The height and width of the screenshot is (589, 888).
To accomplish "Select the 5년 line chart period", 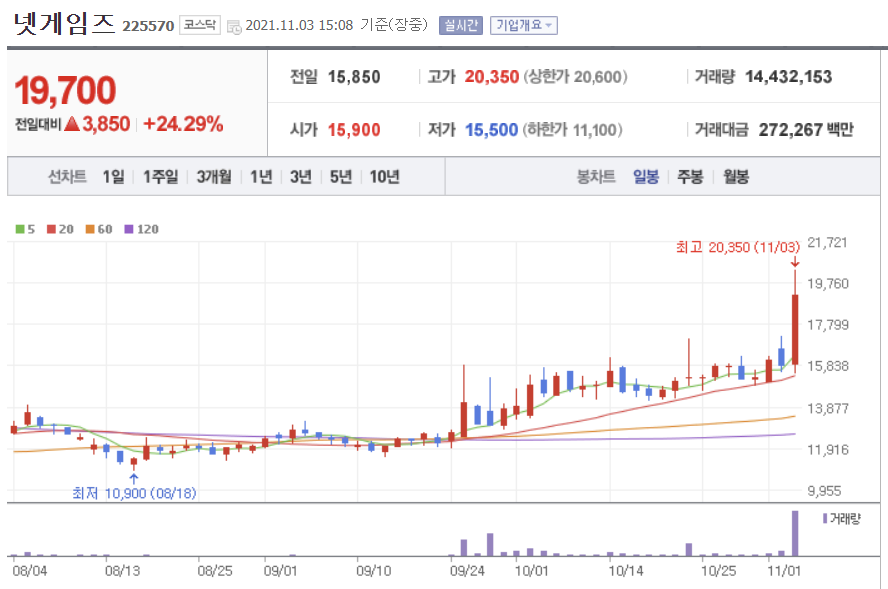I will click(x=341, y=177).
